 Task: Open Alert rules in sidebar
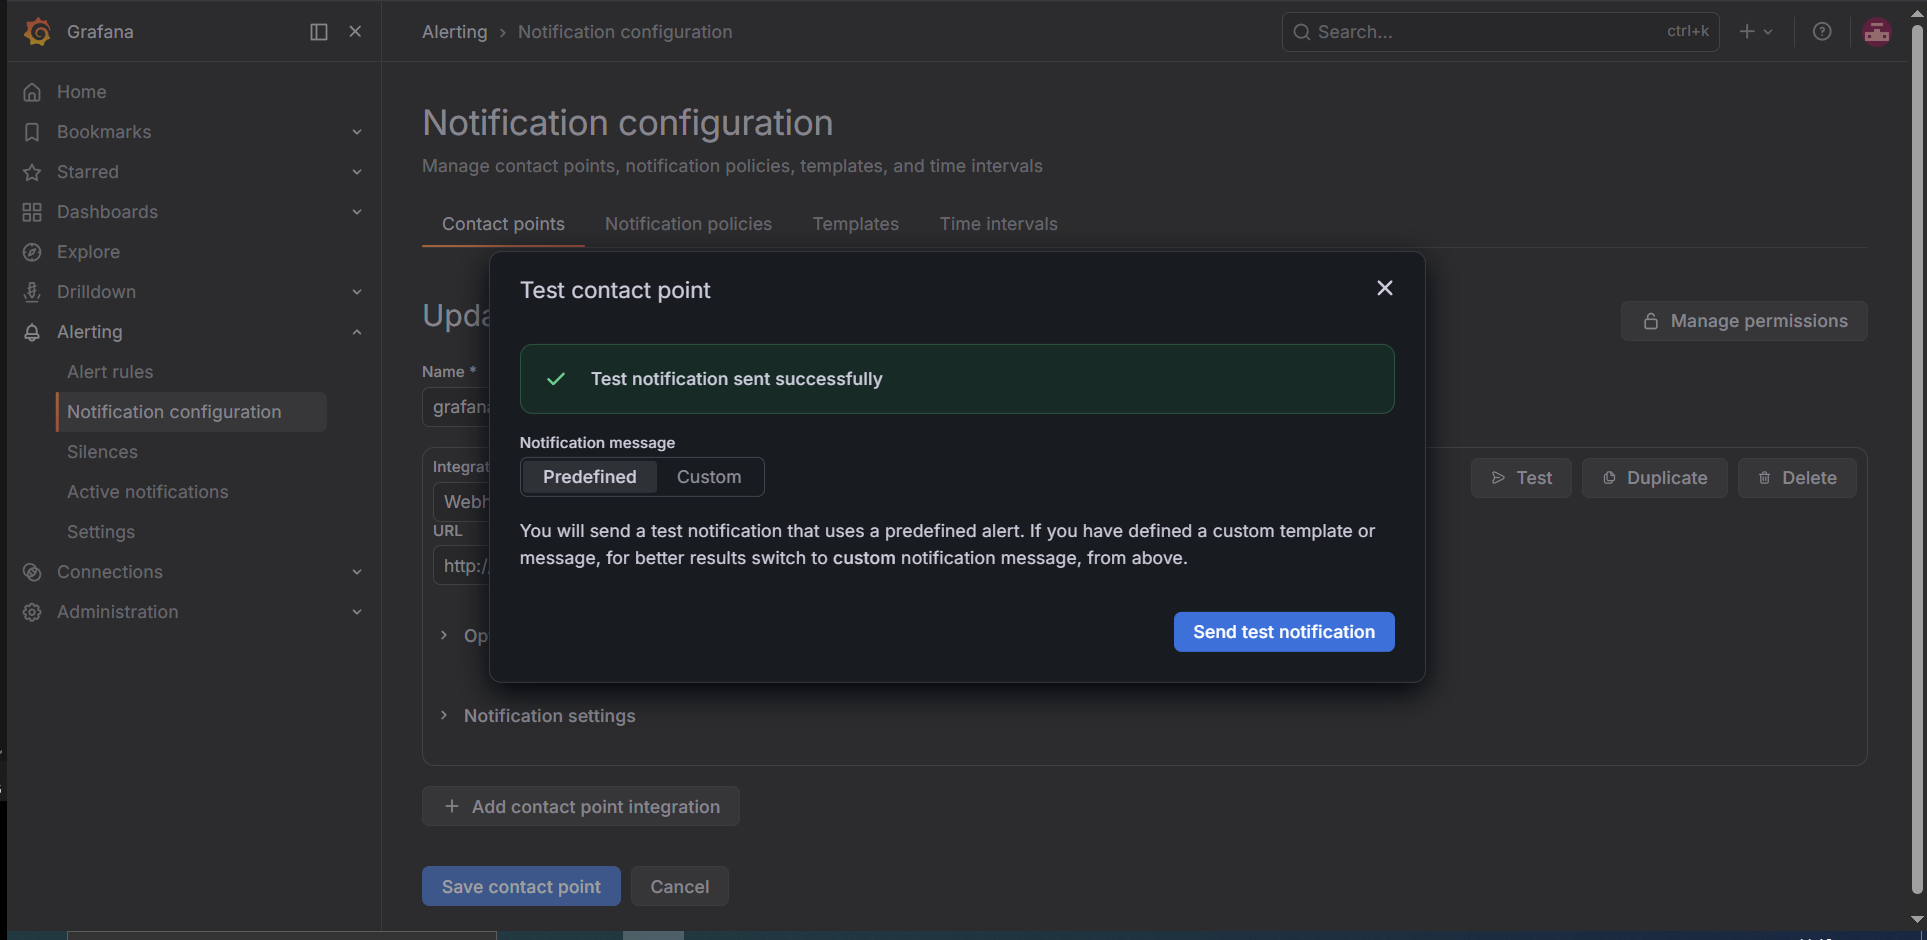110,372
